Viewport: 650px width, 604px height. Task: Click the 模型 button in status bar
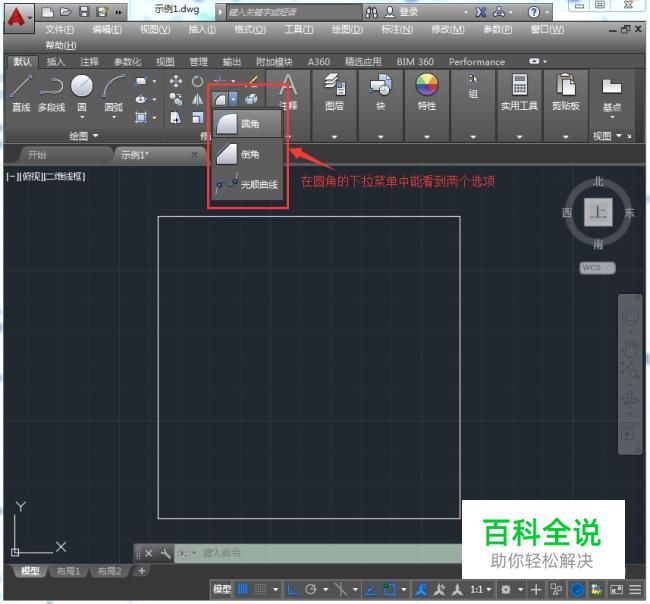tap(222, 589)
